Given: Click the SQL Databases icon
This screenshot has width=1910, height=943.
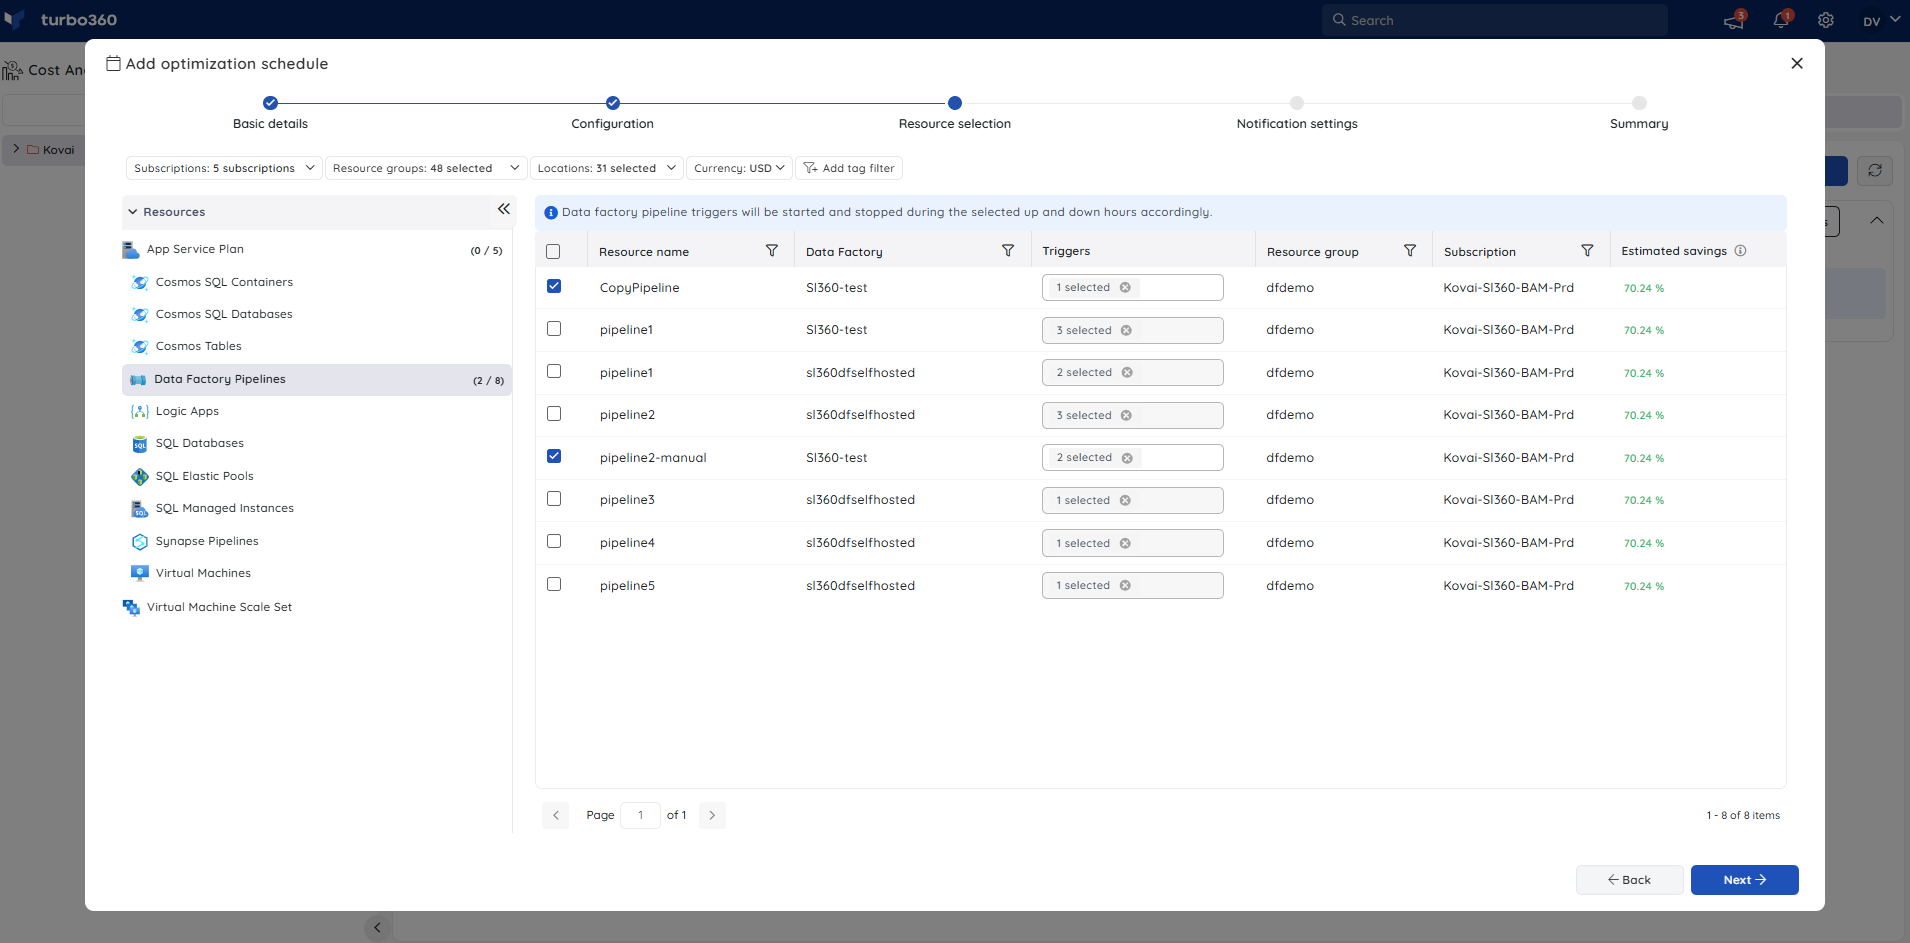Looking at the screenshot, I should 140,444.
